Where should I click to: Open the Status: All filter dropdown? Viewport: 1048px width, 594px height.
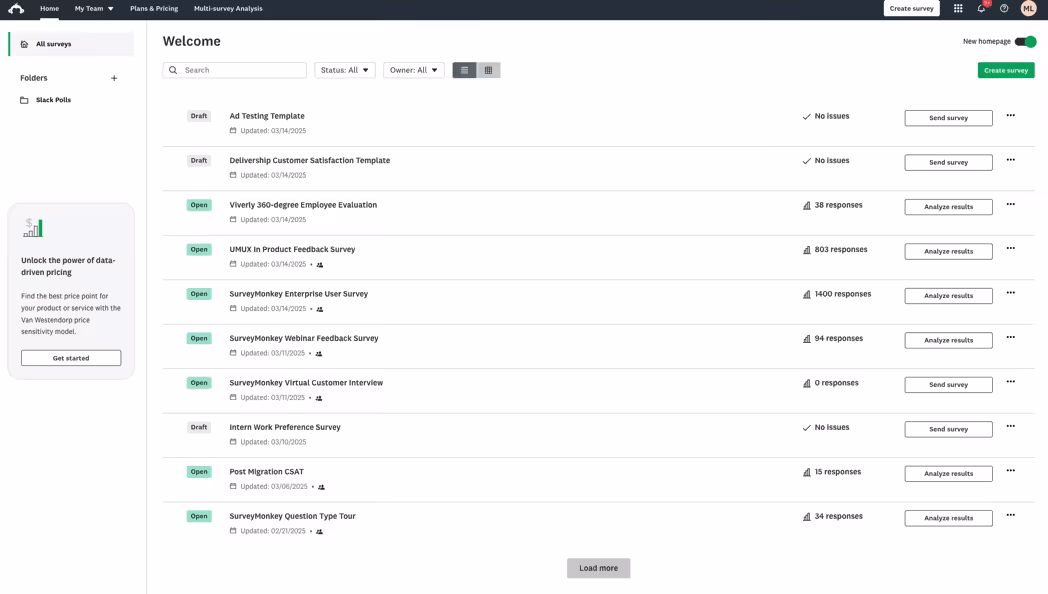point(345,70)
